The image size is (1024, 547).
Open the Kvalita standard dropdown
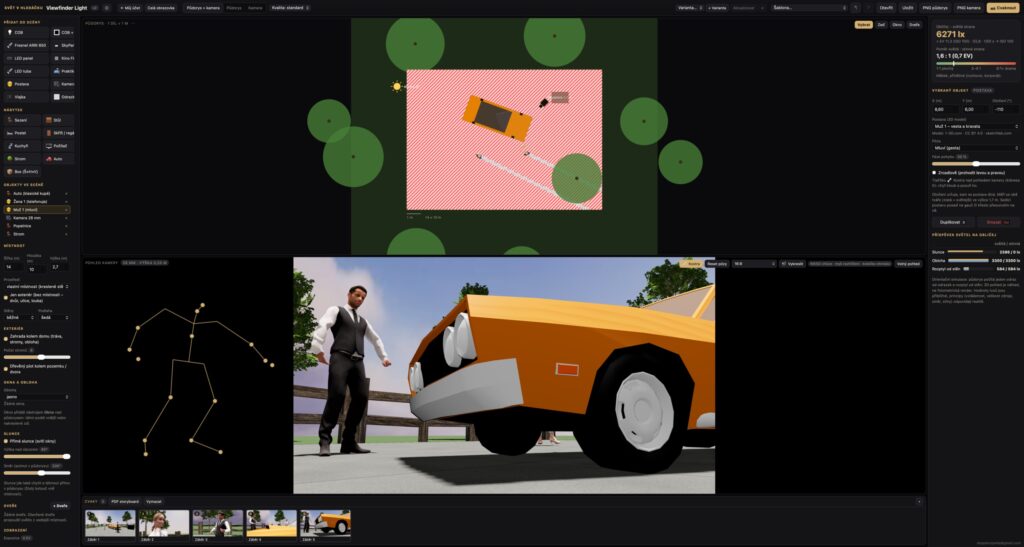pos(290,8)
